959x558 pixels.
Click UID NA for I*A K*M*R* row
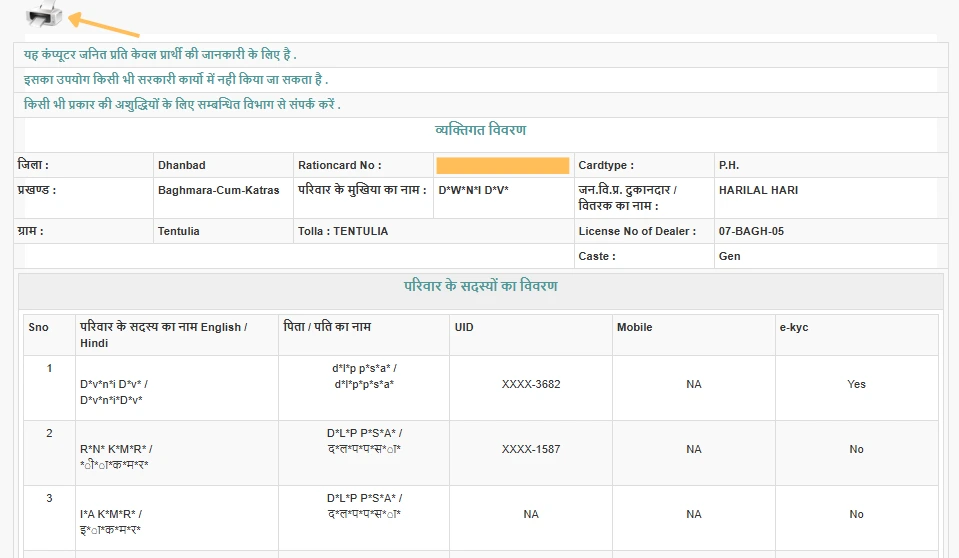[x=531, y=514]
